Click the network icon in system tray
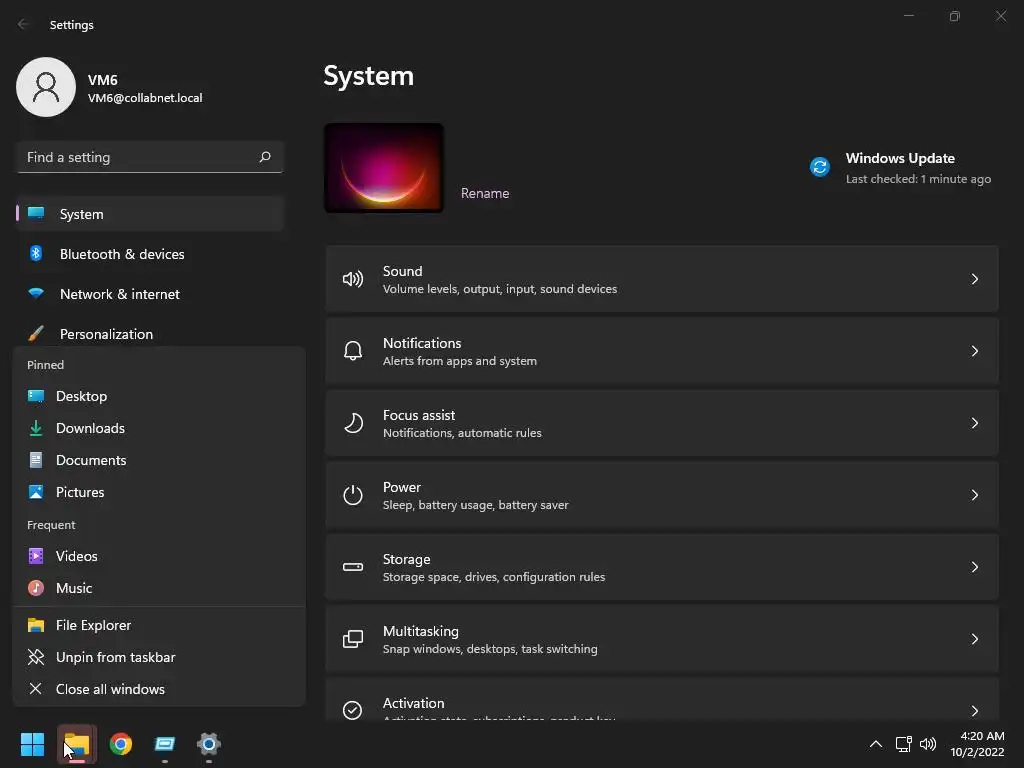The image size is (1024, 768). tap(903, 744)
